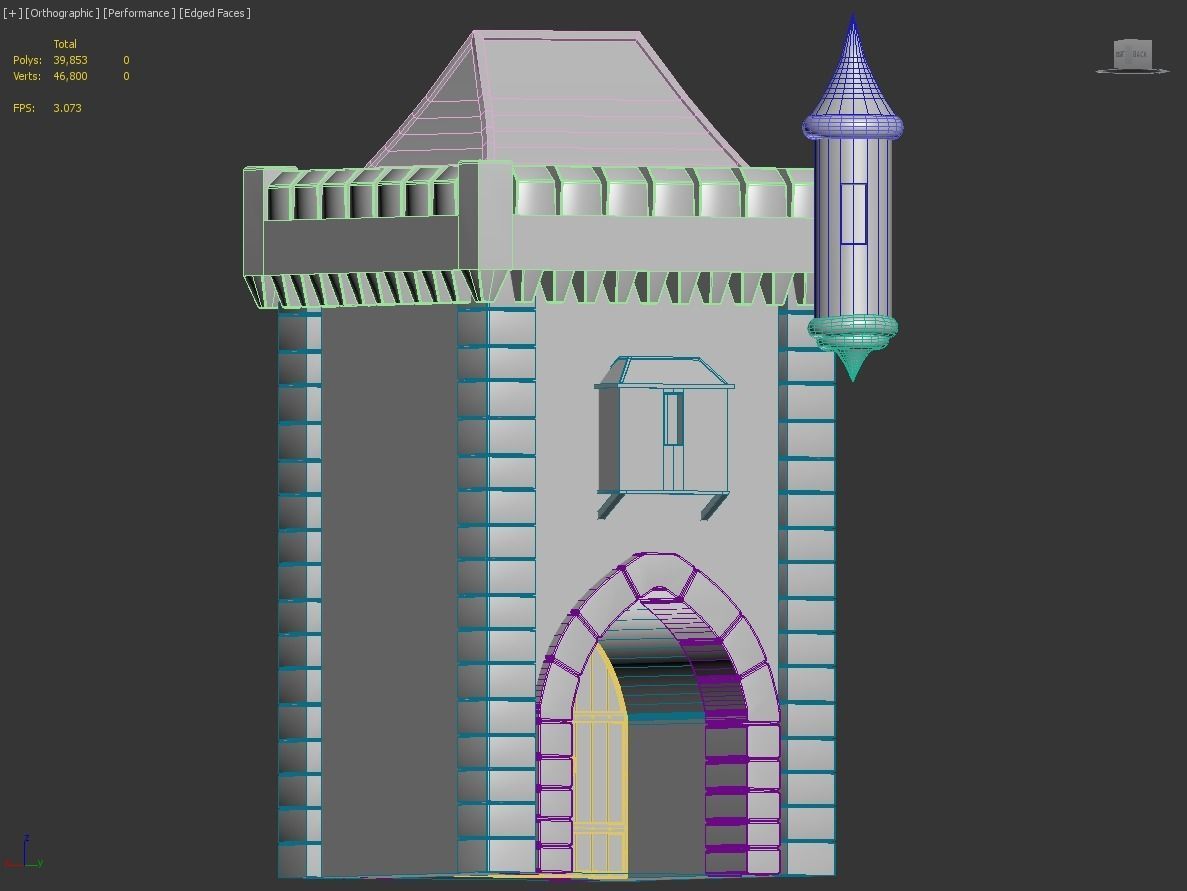The image size is (1187, 891).
Task: Open the [+] viewport general menu
Action: pos(12,13)
